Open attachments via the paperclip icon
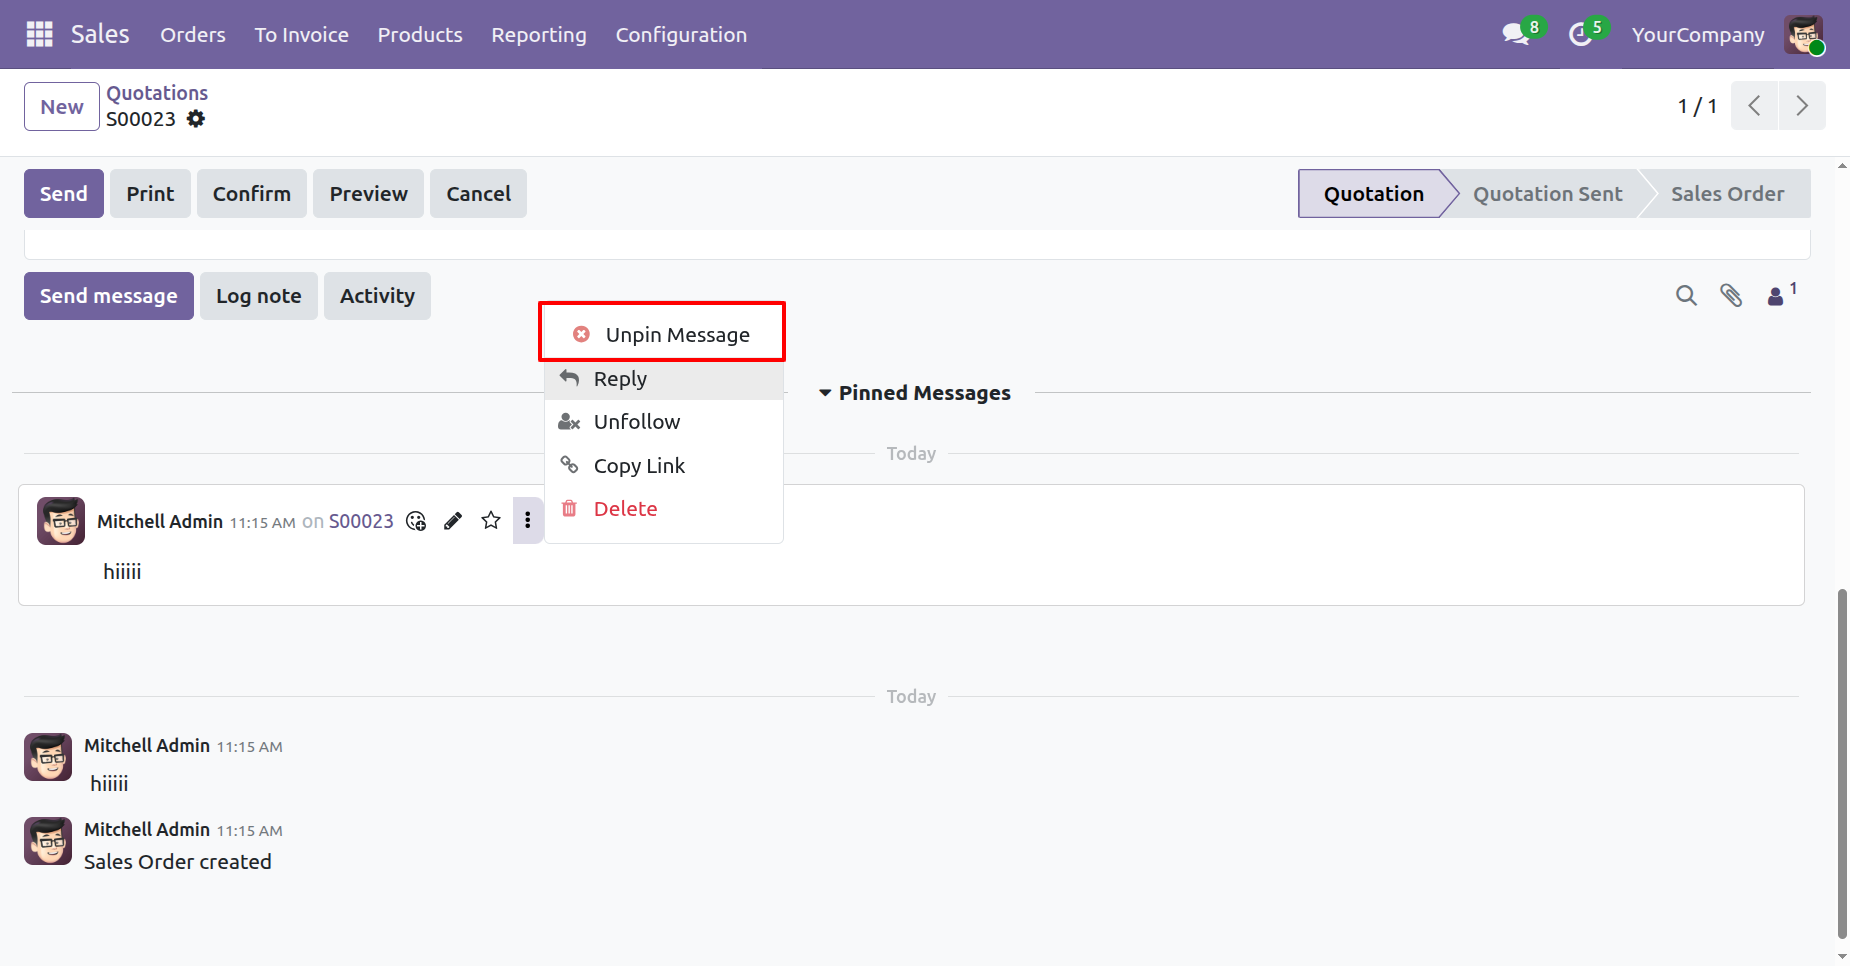Screen dimensions: 1850x966 click(x=1731, y=295)
